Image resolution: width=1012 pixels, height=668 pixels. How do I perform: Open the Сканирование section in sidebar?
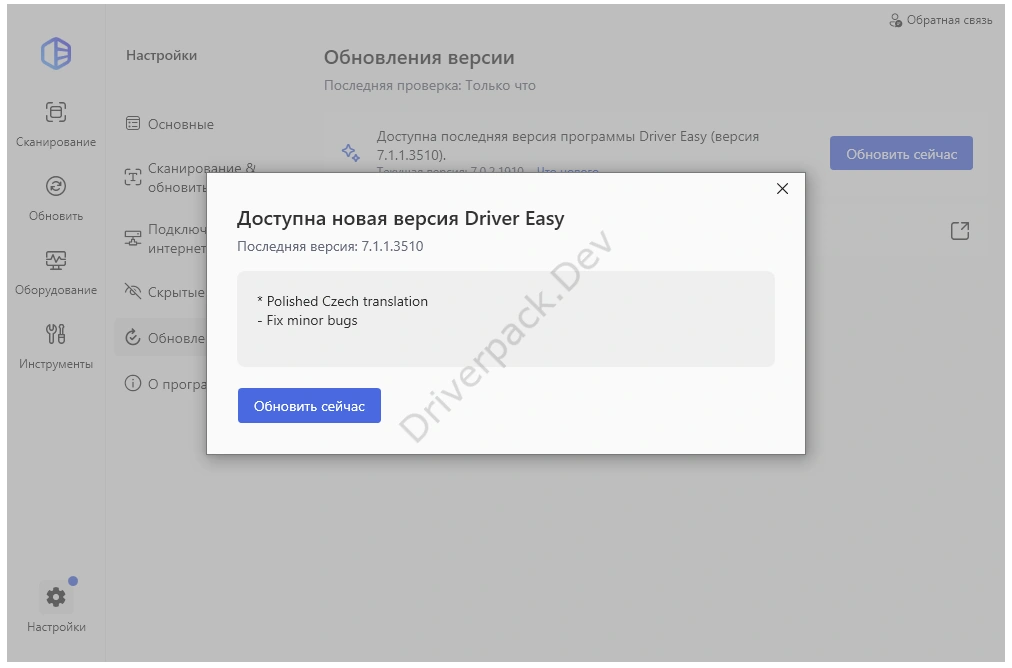pos(56,124)
